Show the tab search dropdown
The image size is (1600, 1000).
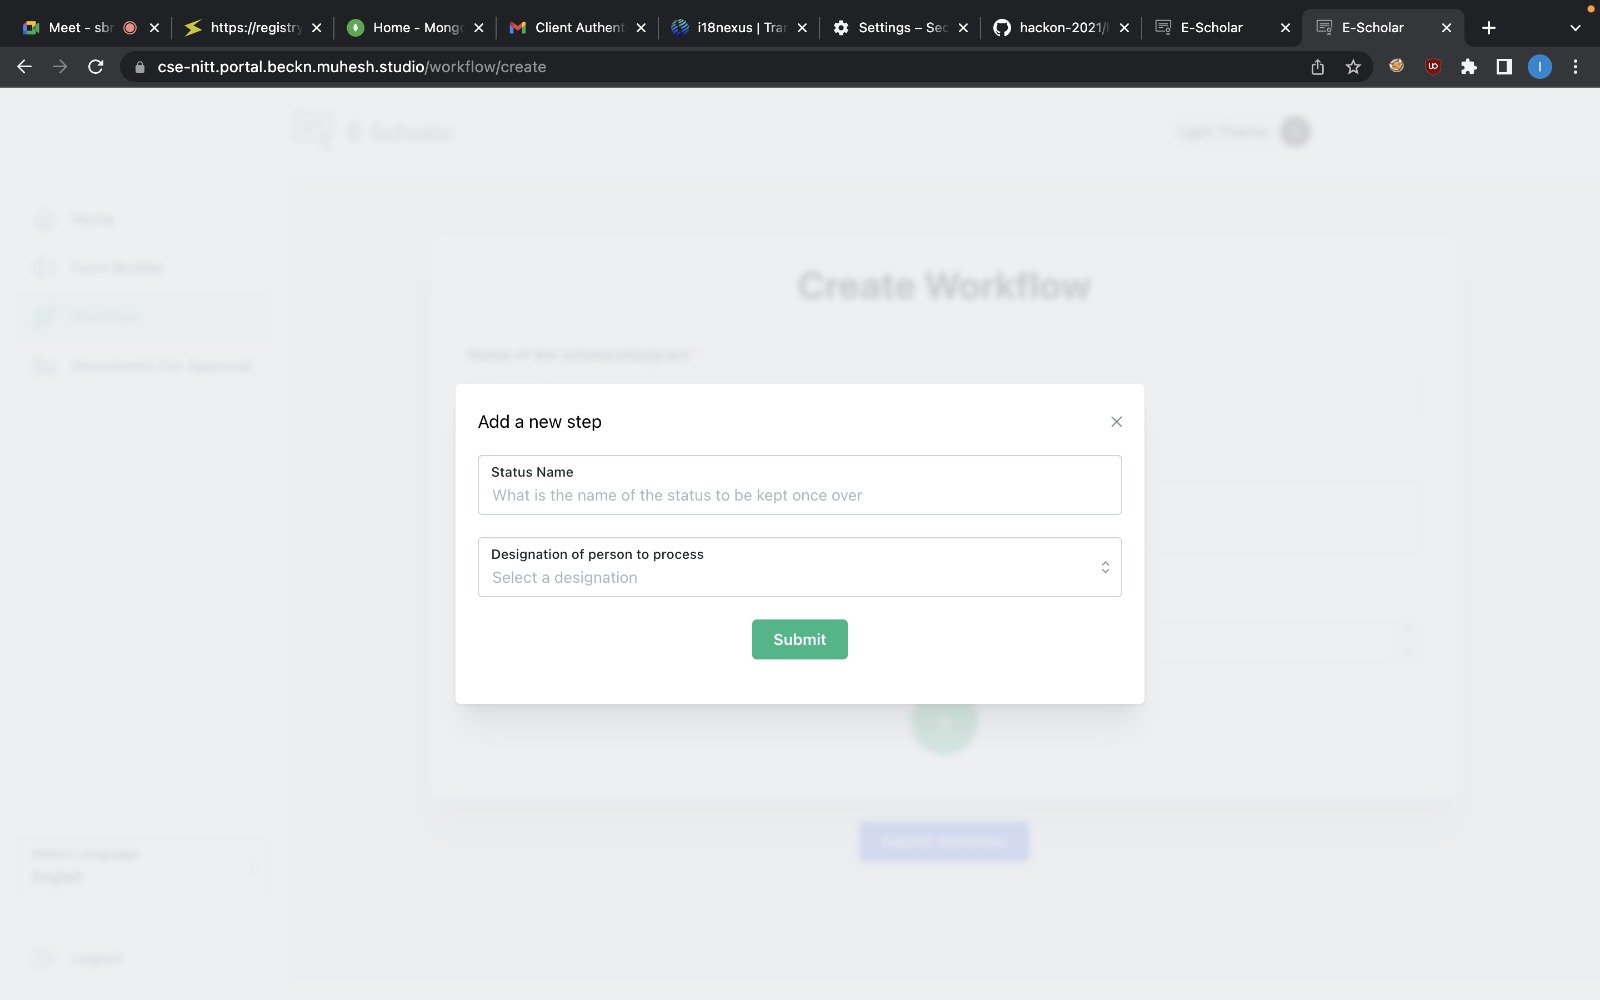tap(1575, 28)
